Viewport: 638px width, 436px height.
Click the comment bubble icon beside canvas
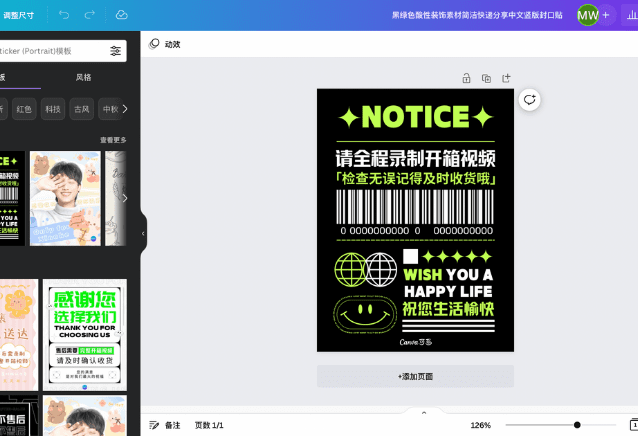pyautogui.click(x=529, y=100)
